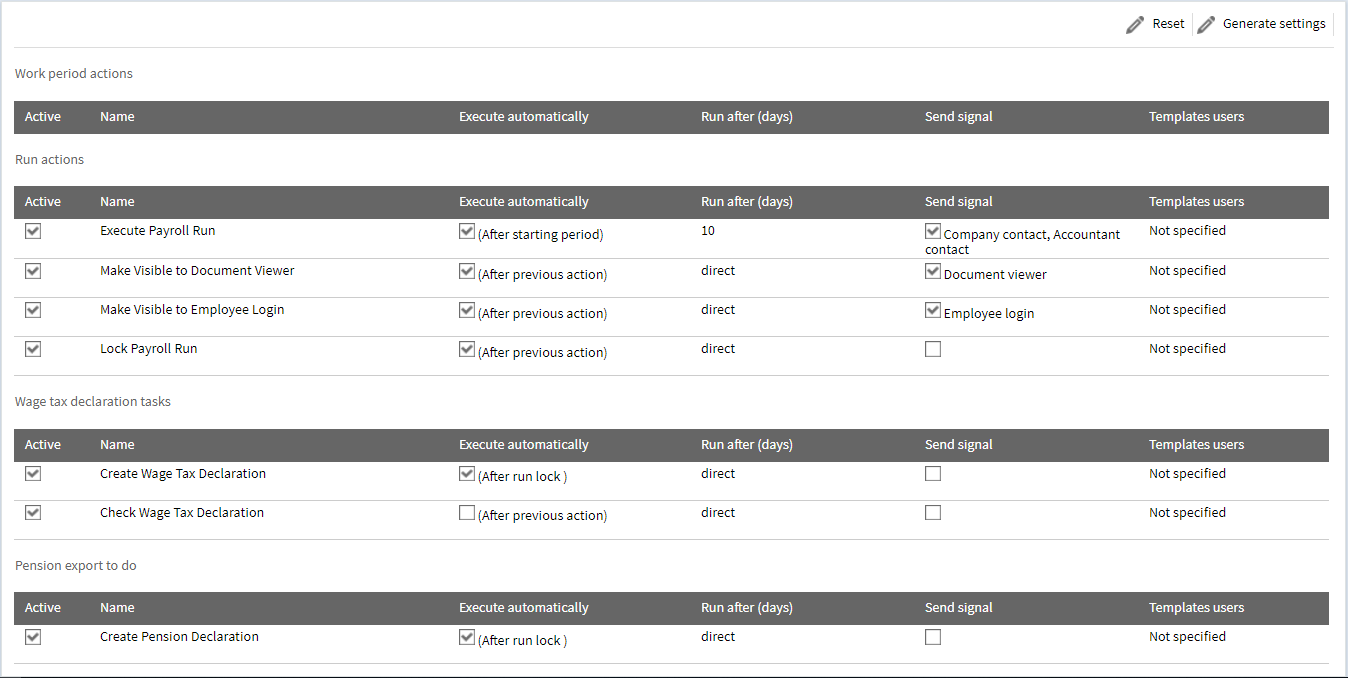
Task: Click the Make Visible to Document Viewer name
Action: coord(197,271)
